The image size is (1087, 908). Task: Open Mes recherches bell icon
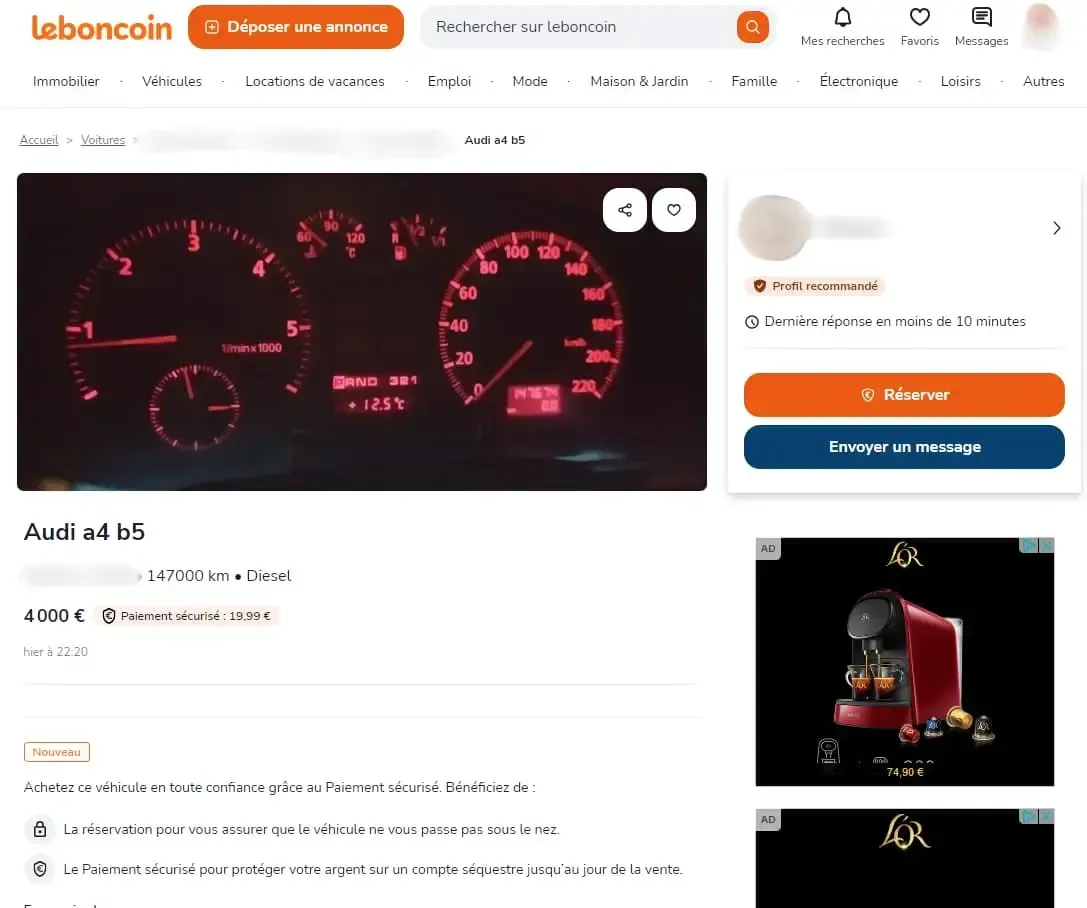(x=842, y=17)
